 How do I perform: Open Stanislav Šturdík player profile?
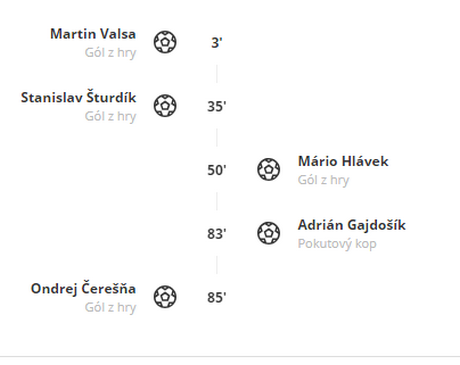(x=78, y=97)
